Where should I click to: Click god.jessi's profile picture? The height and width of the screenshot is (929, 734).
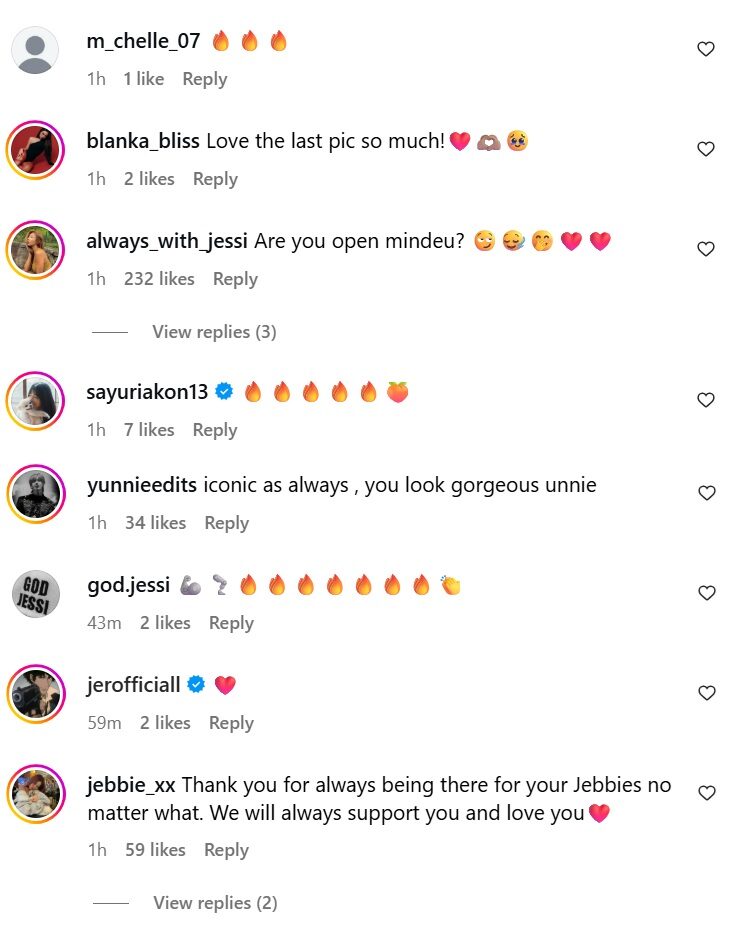pos(35,592)
